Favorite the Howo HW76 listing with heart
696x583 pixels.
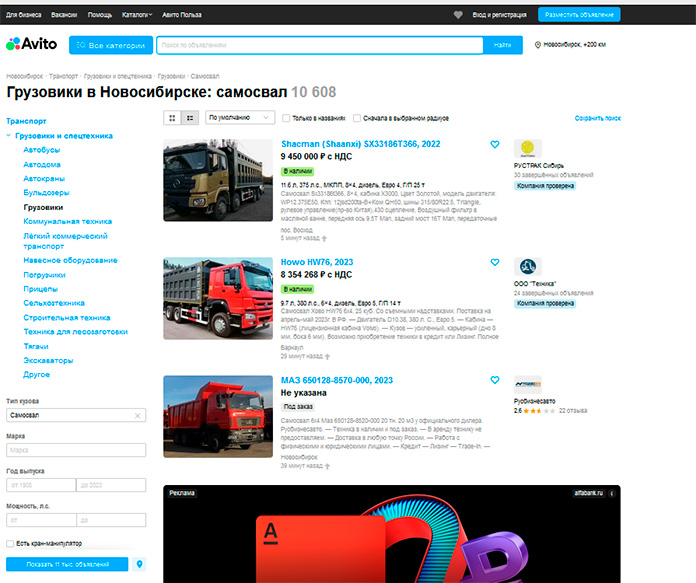coord(495,263)
